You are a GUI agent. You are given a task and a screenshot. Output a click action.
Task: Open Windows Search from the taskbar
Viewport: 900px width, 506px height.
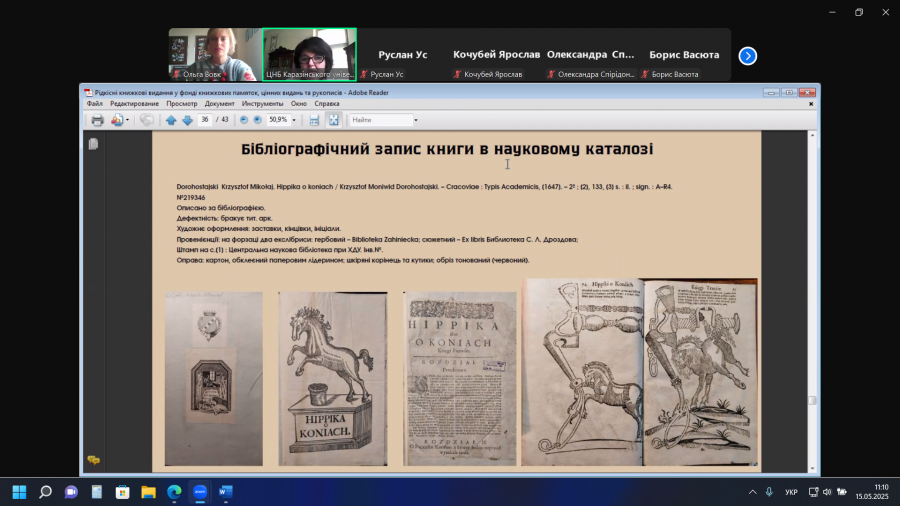click(x=45, y=492)
